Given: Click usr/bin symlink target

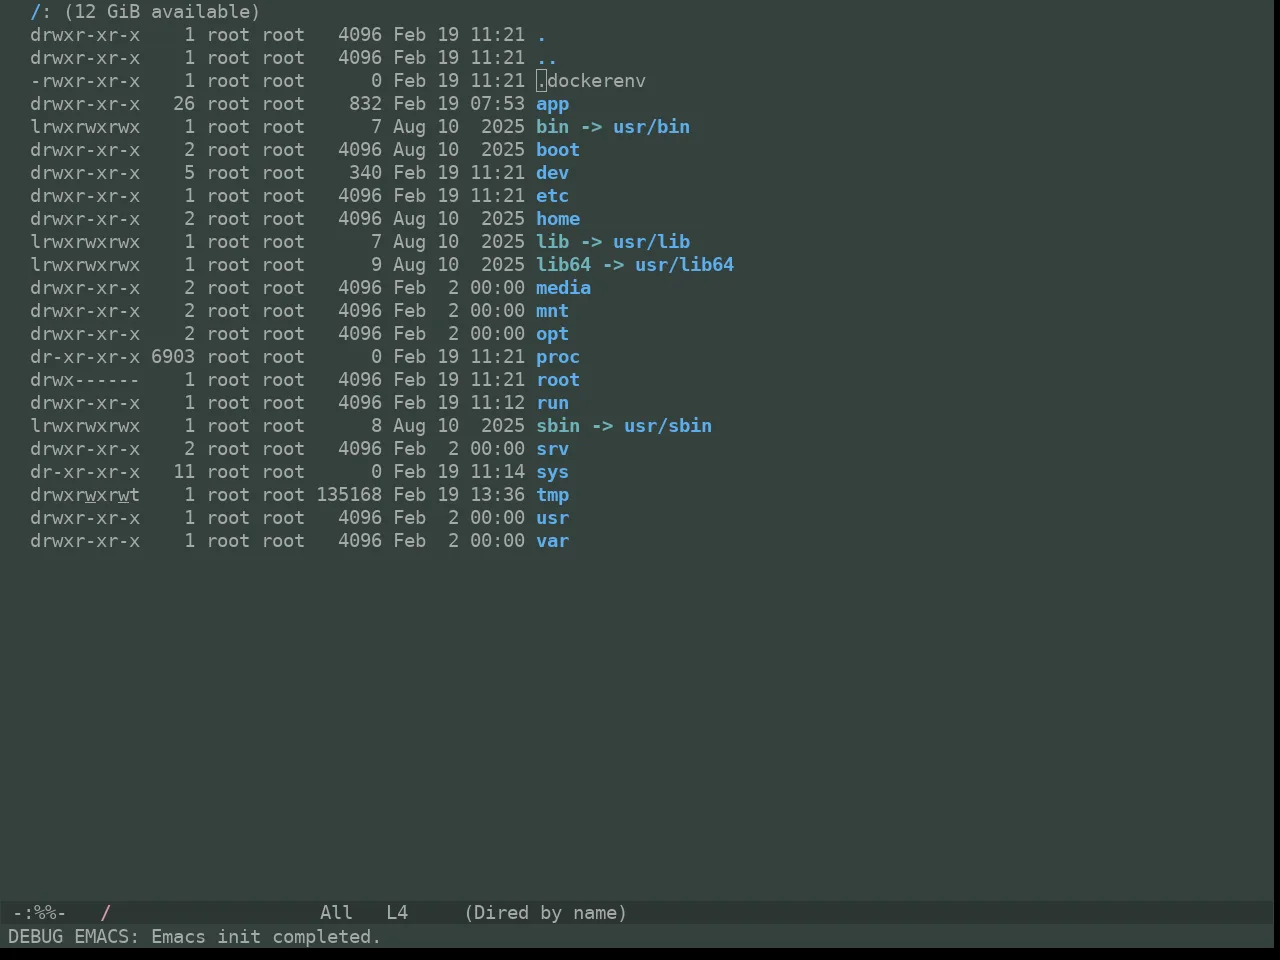Looking at the screenshot, I should (x=652, y=127).
